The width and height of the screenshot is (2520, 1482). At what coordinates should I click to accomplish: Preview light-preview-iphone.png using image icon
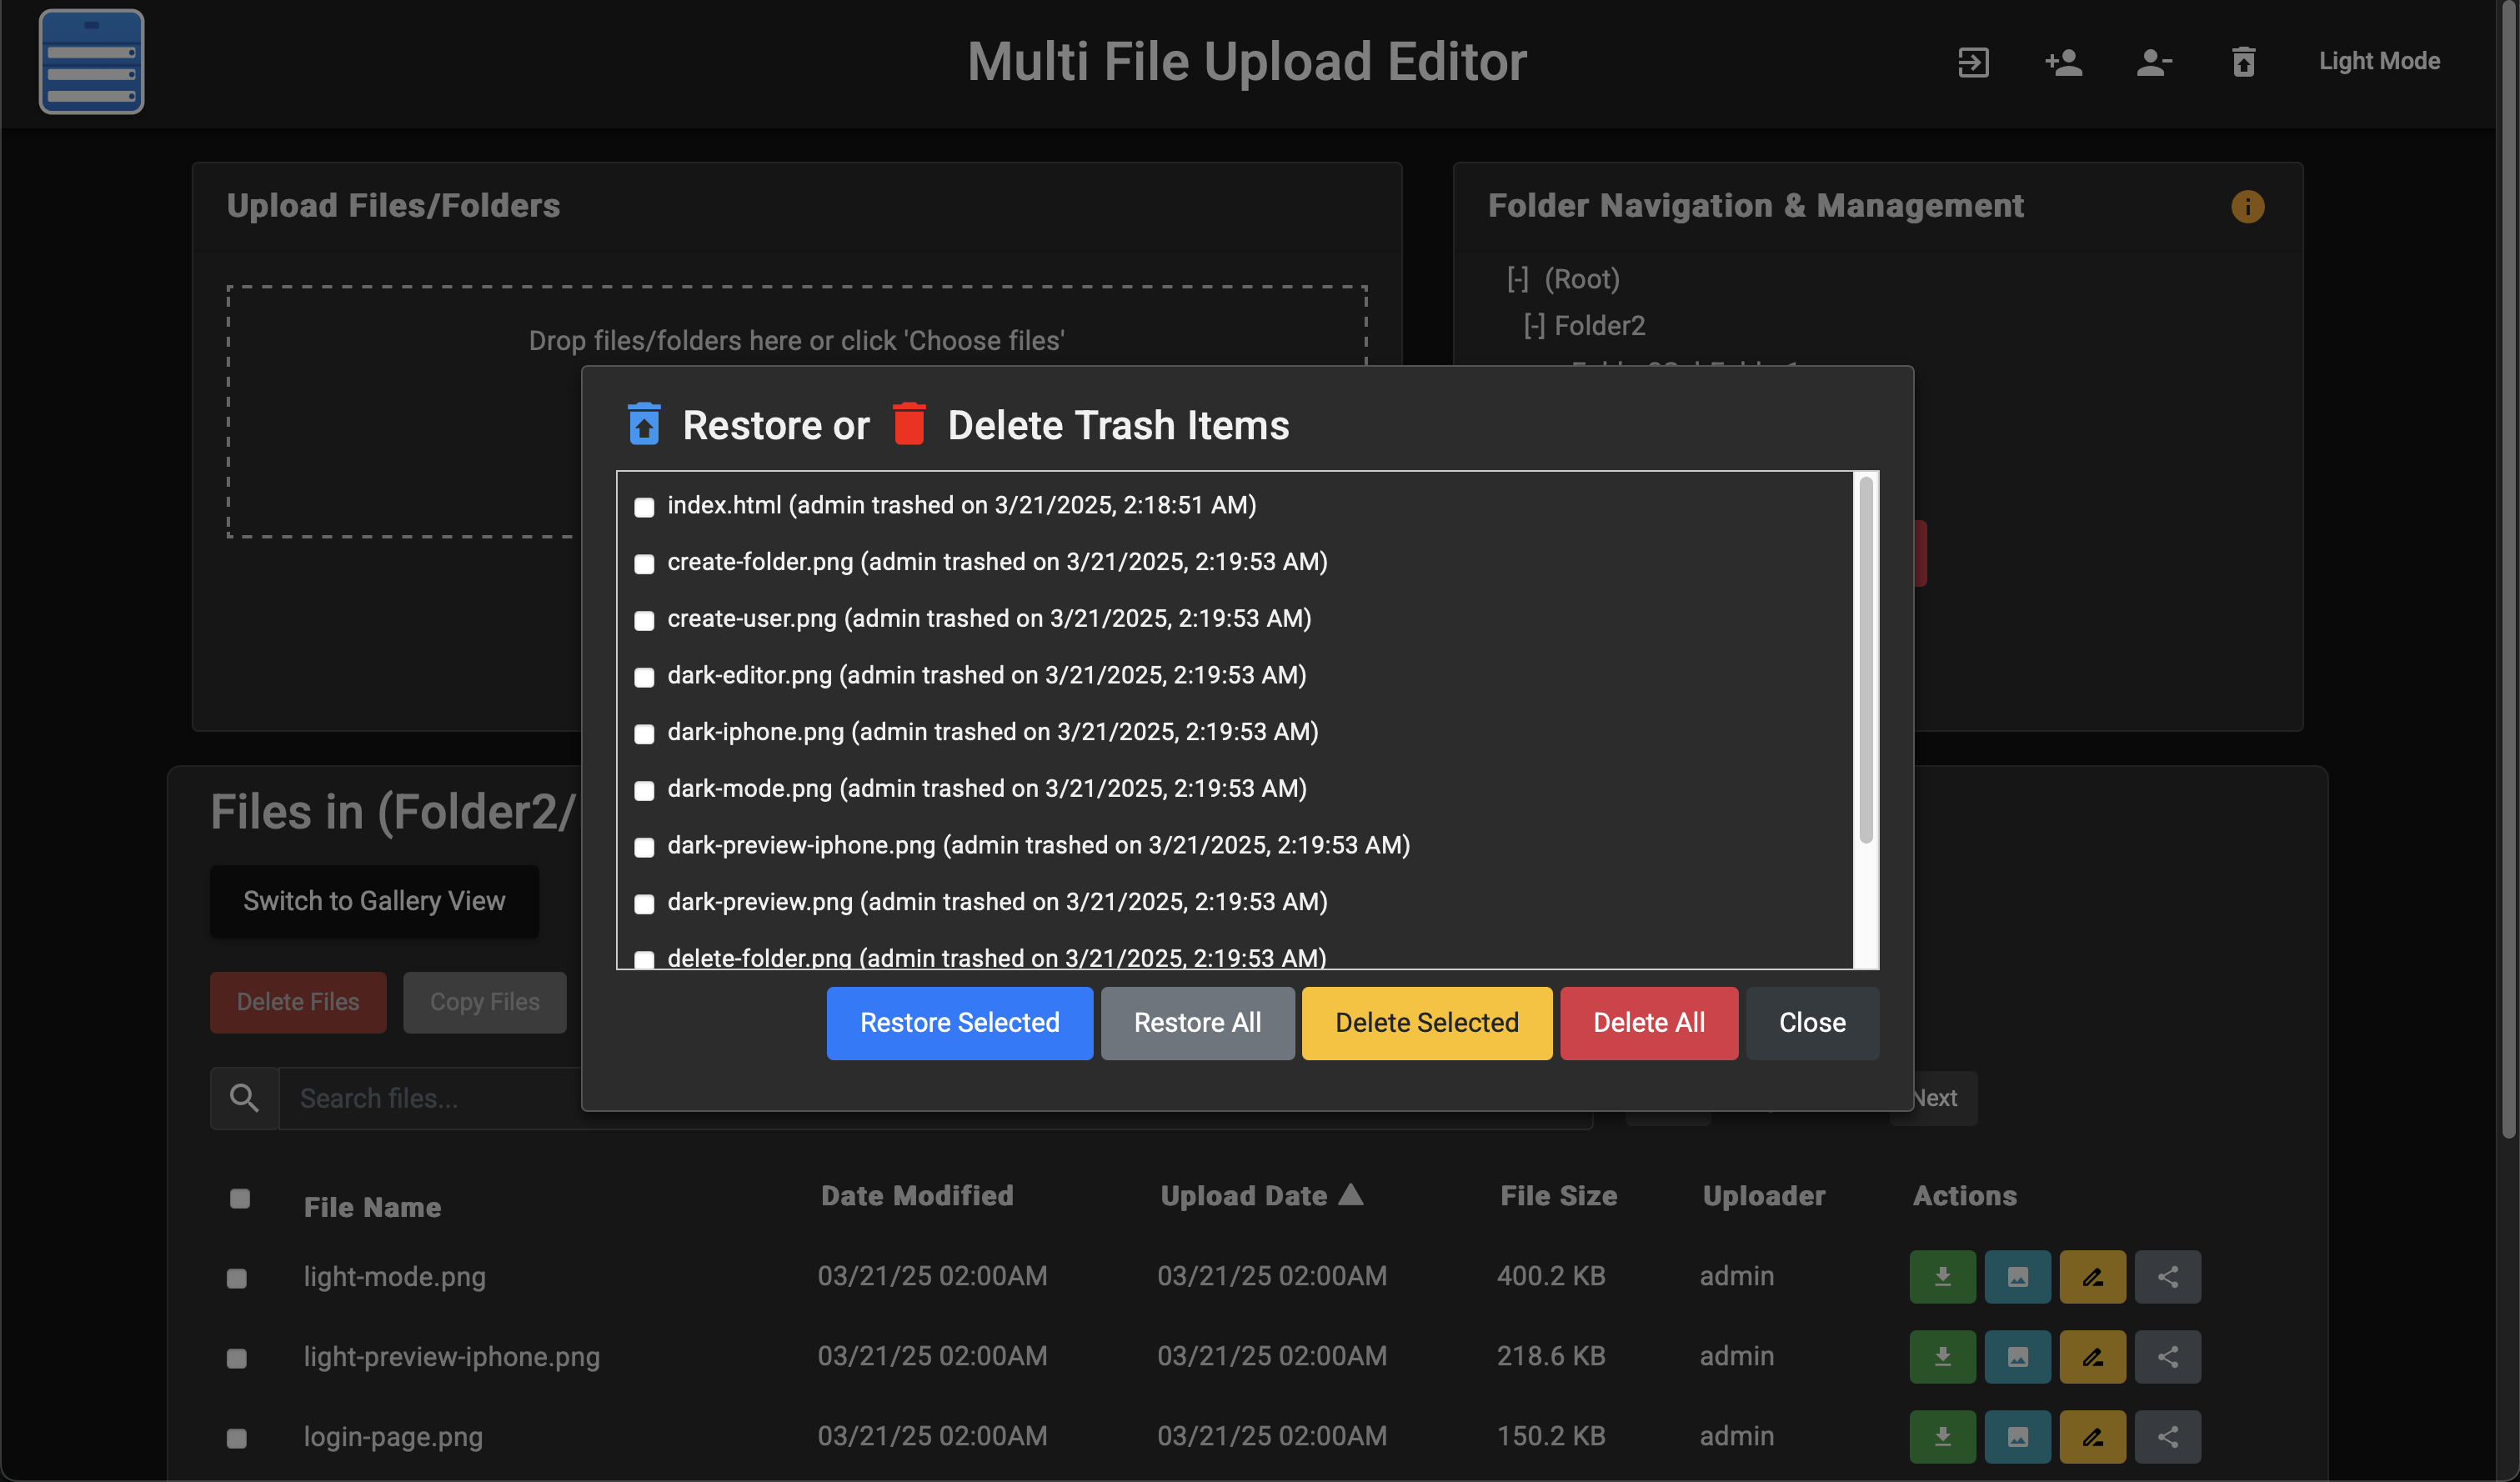(2017, 1357)
